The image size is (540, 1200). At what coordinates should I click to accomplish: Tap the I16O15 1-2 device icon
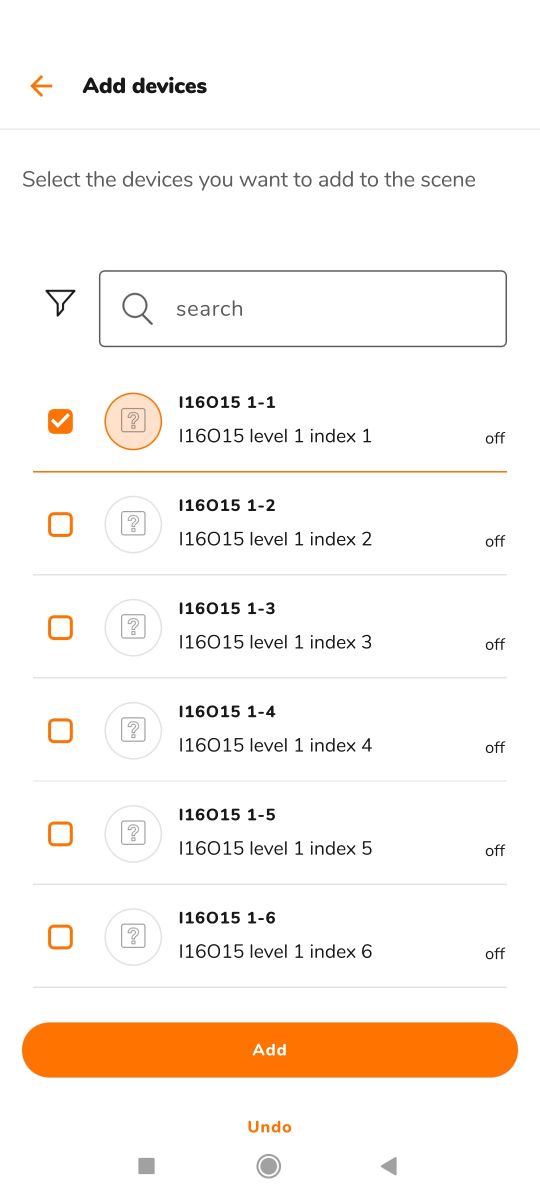(133, 524)
